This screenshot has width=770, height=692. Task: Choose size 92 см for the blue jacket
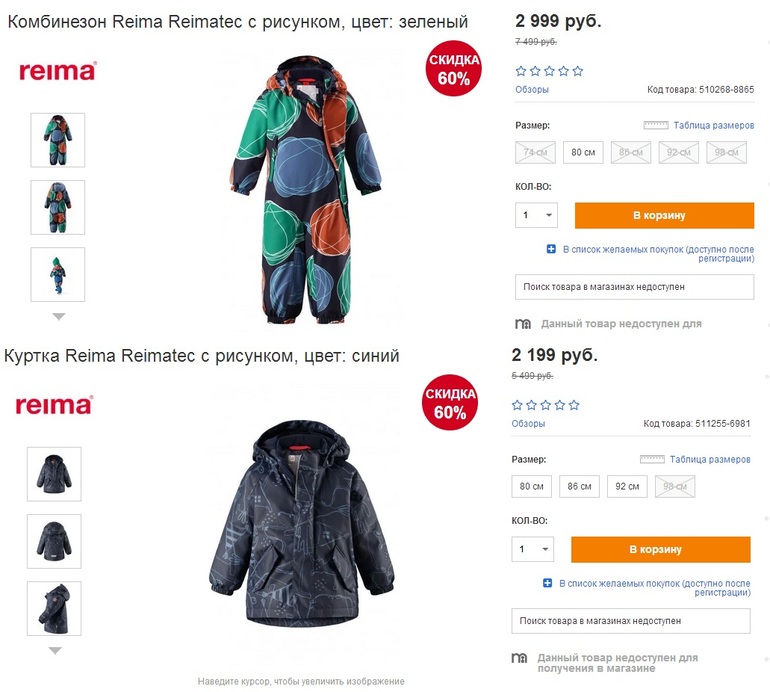pos(627,487)
